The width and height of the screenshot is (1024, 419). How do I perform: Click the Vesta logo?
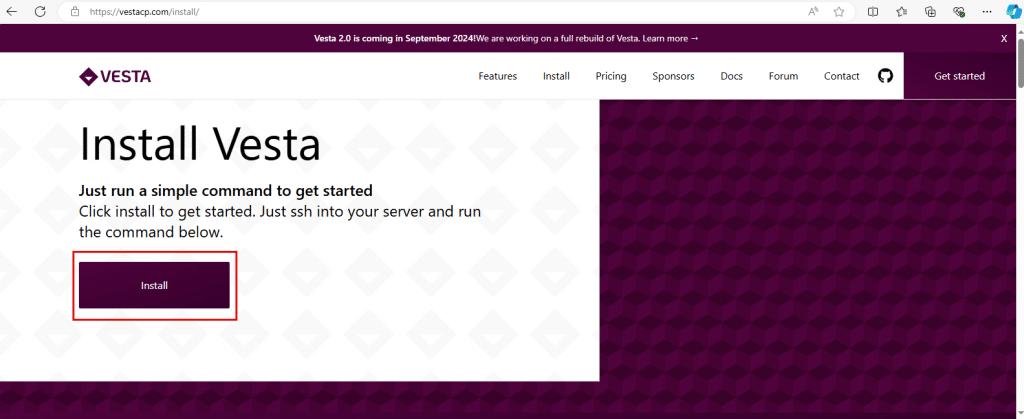click(115, 77)
